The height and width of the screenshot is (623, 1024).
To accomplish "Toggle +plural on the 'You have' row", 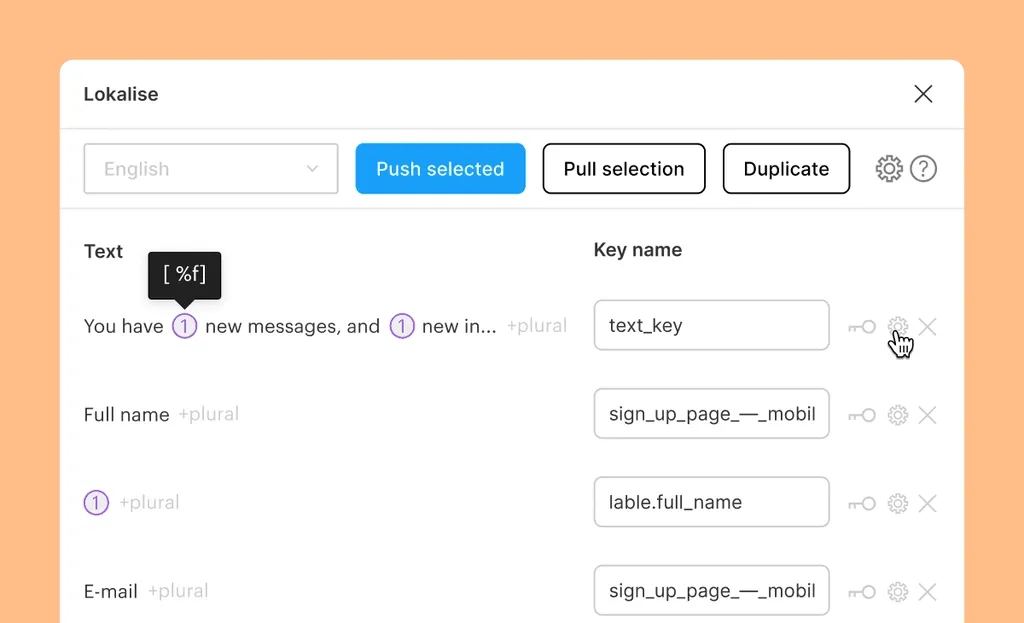I will pos(537,326).
